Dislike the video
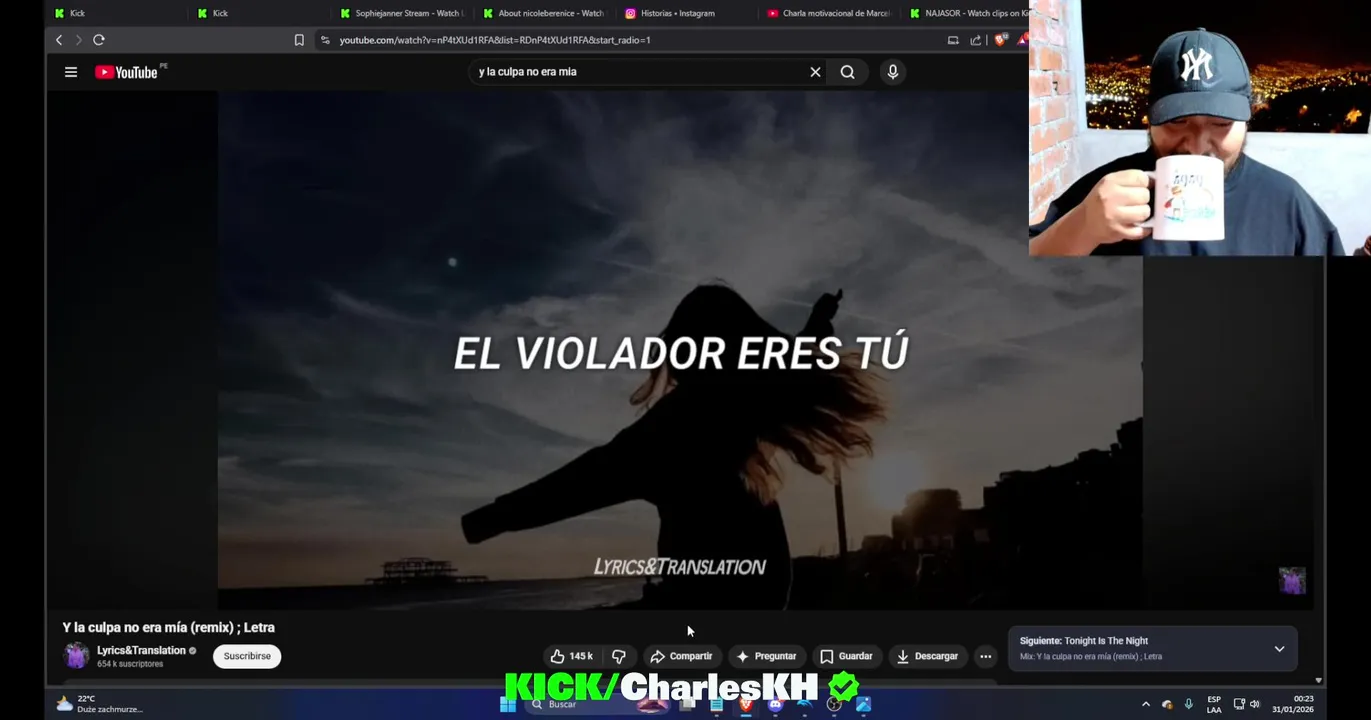Image resolution: width=1371 pixels, height=720 pixels. click(x=619, y=656)
